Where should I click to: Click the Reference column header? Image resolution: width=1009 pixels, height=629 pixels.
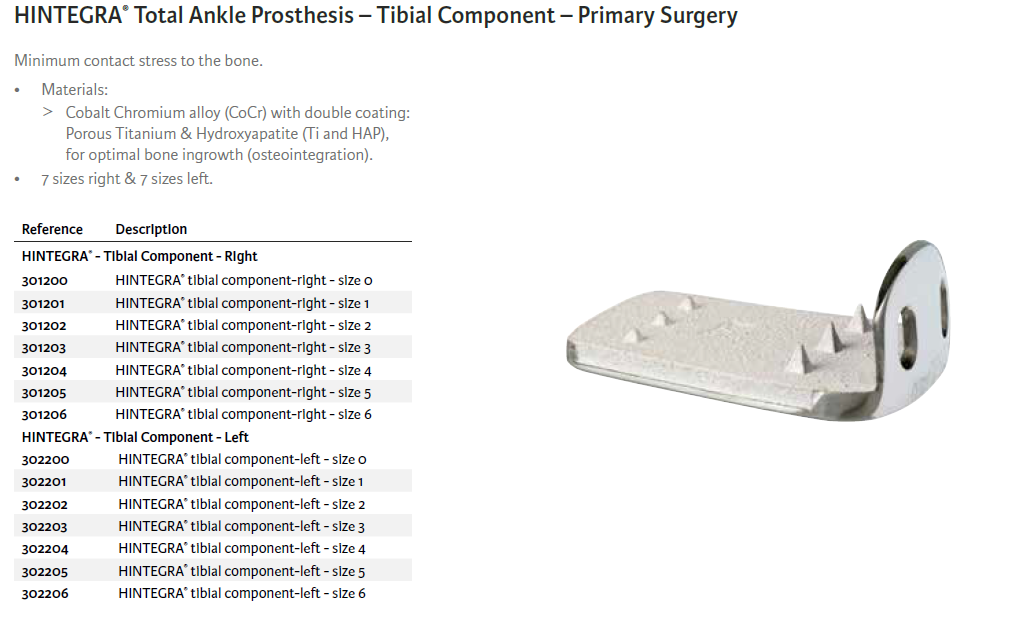click(x=52, y=230)
